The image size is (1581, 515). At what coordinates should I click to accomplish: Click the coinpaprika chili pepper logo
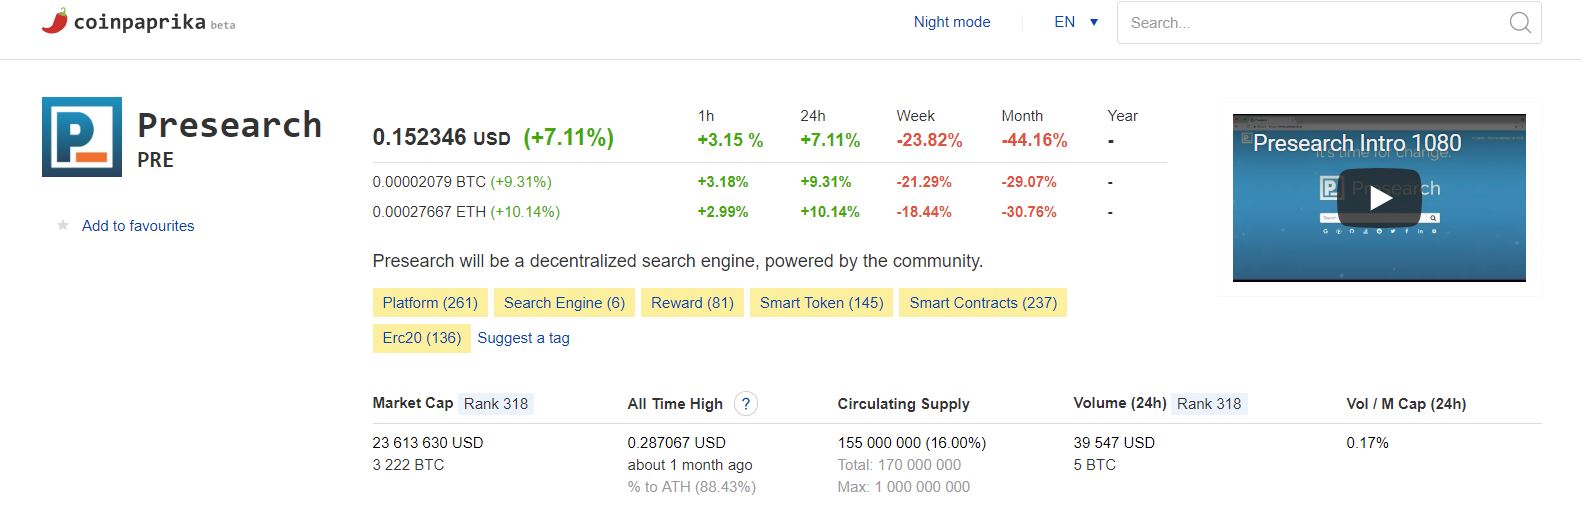(55, 21)
